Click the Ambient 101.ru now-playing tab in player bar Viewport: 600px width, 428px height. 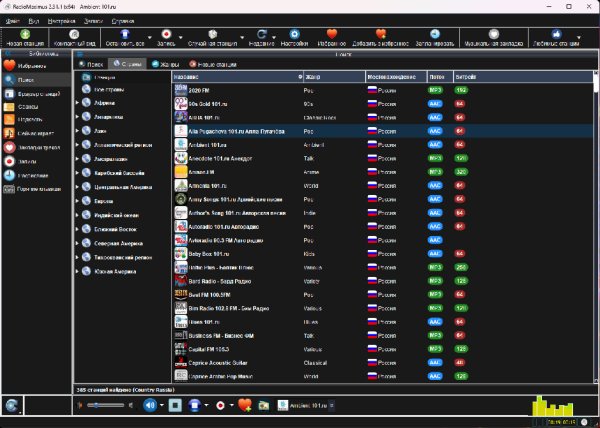coord(306,405)
